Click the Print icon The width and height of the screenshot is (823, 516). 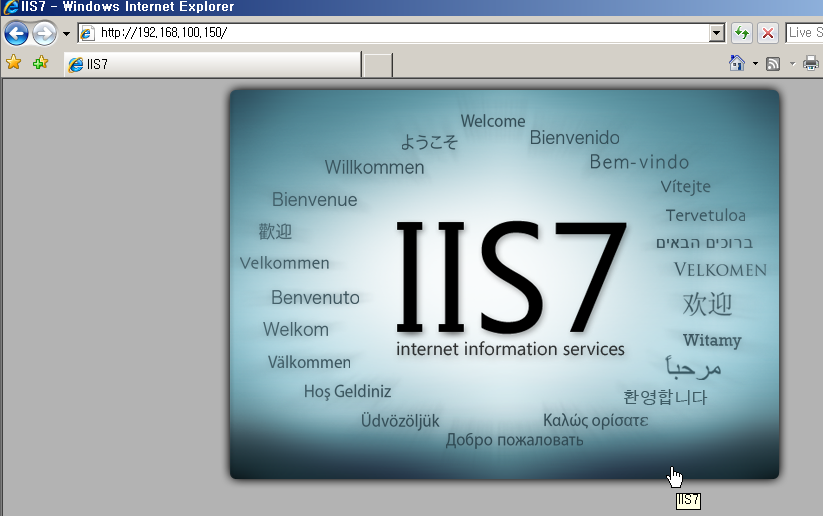[x=811, y=64]
